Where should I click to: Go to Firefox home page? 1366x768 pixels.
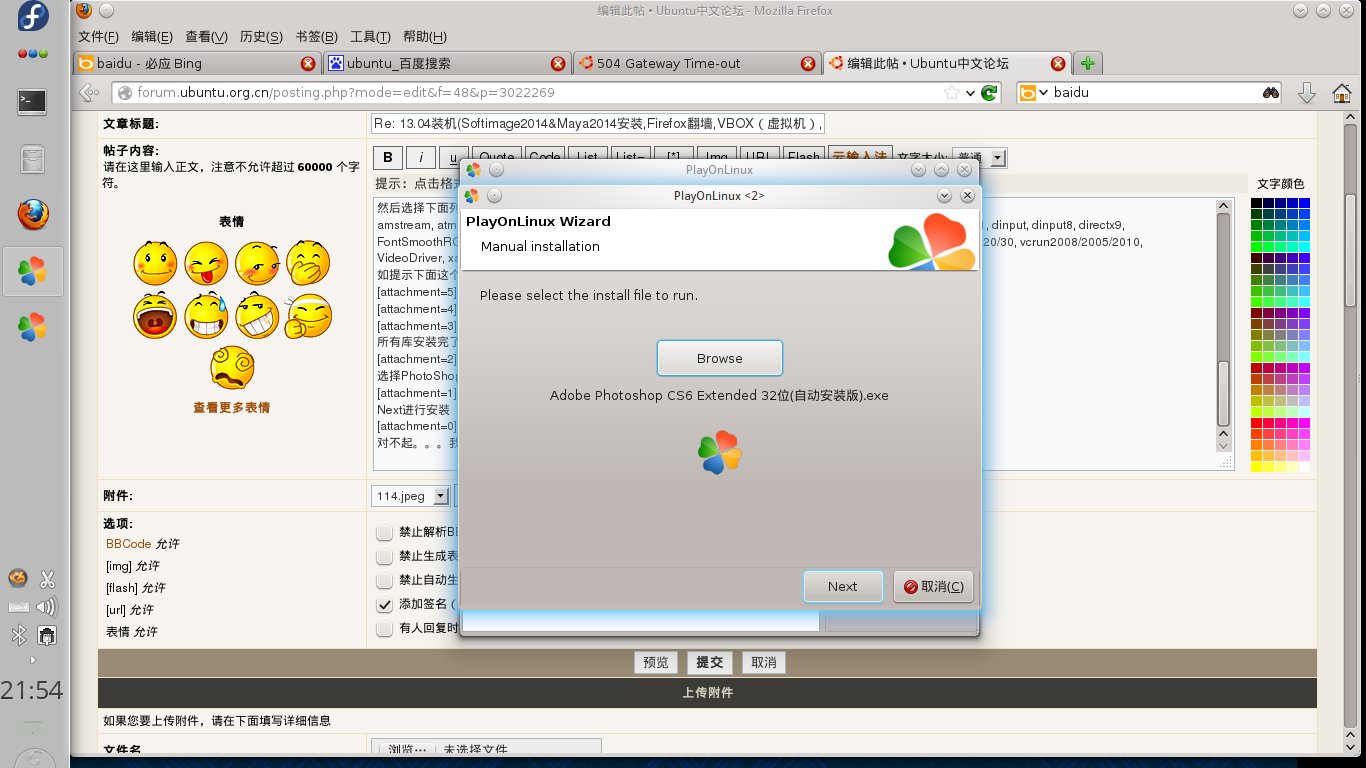1342,93
